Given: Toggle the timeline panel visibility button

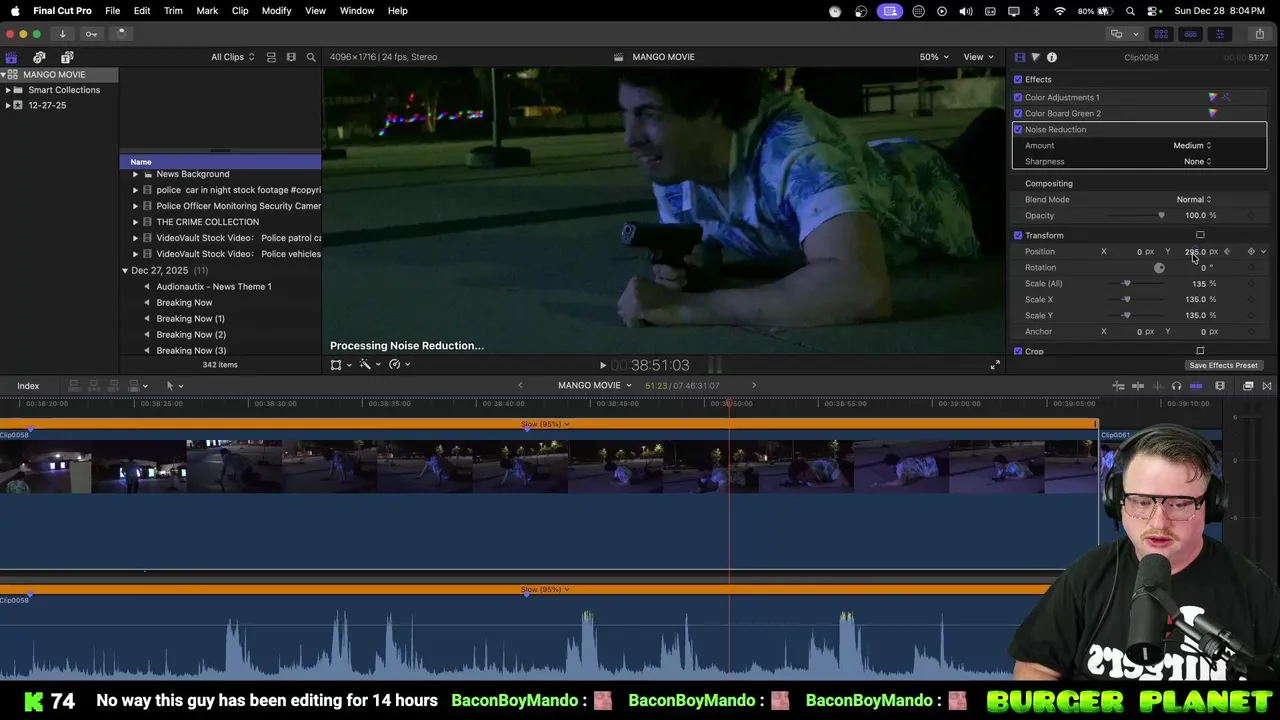Looking at the screenshot, I should pyautogui.click(x=1191, y=34).
